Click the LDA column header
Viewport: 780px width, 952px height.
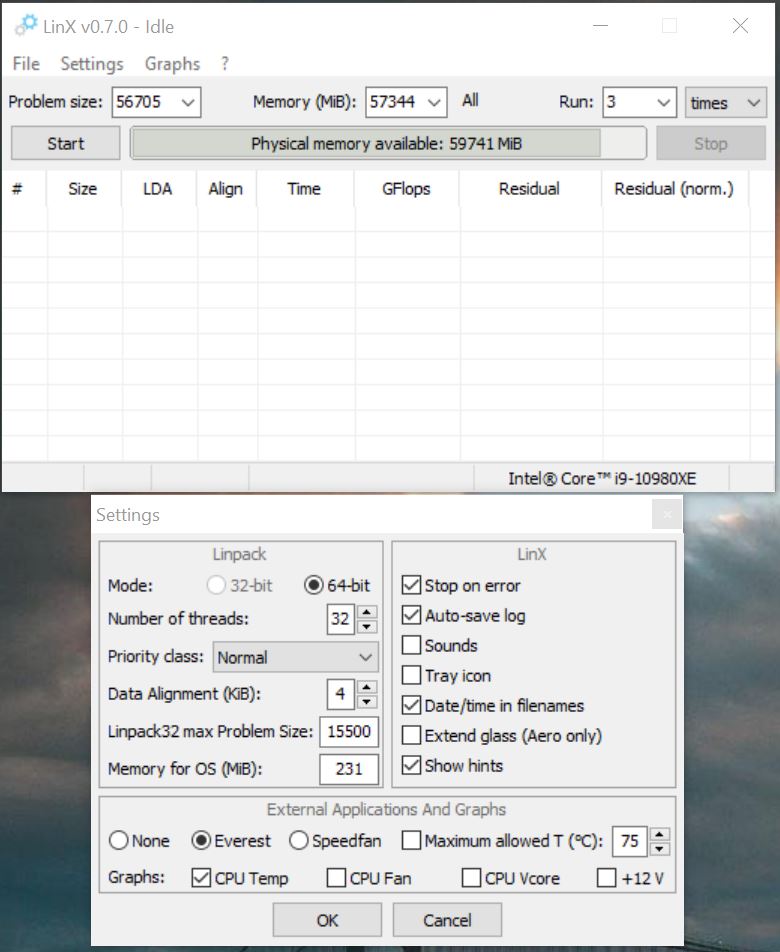(x=158, y=189)
